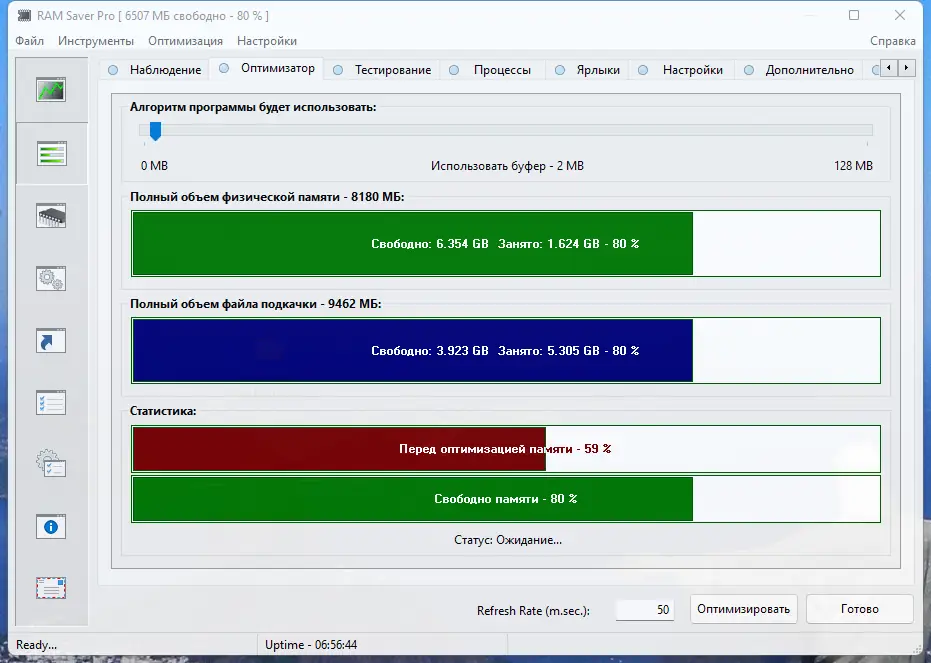Click the Использовать буфер - 2 MB label
This screenshot has height=663, width=931.
click(507, 166)
